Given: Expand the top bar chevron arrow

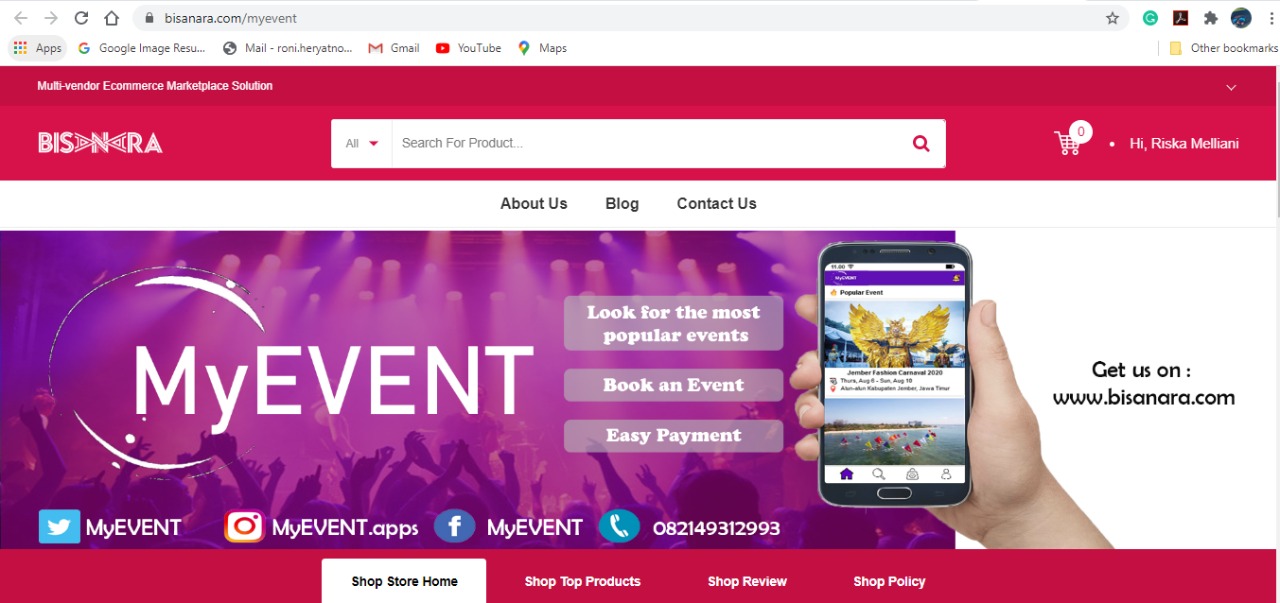Looking at the screenshot, I should [1231, 87].
